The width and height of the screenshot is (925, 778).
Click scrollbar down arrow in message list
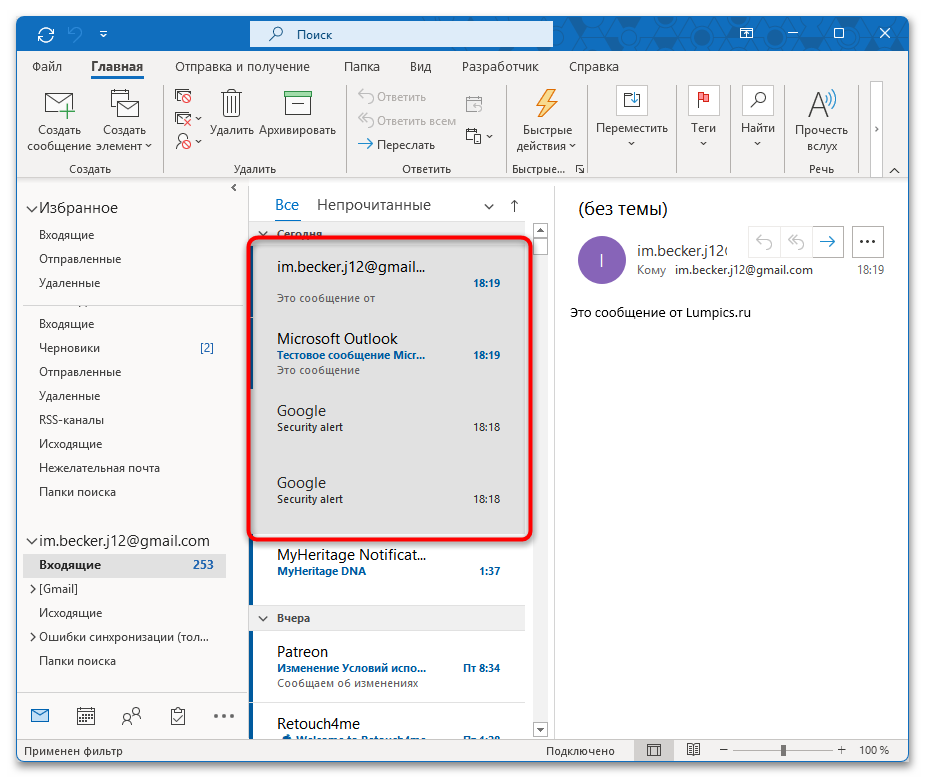coord(540,730)
